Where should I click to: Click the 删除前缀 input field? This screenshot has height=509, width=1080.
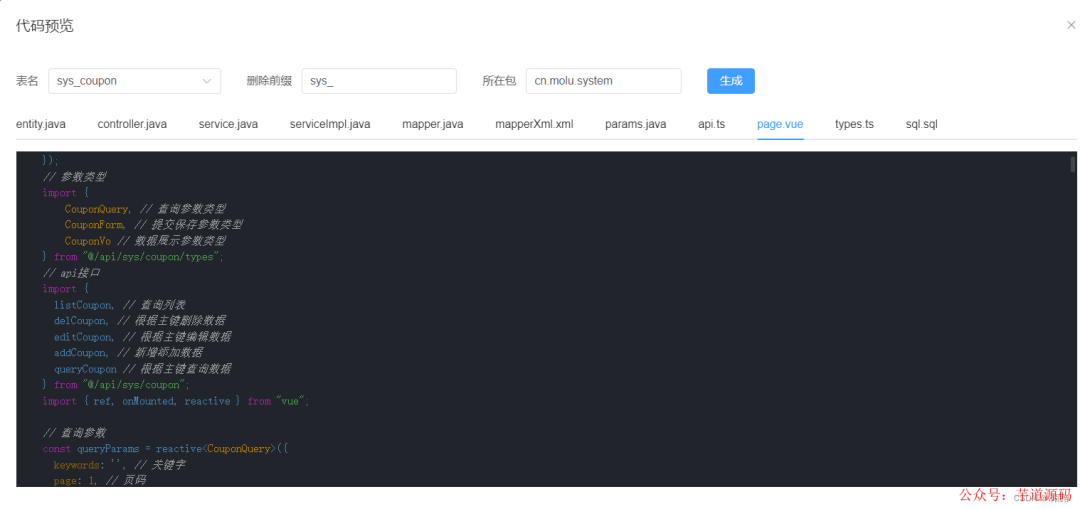[379, 81]
